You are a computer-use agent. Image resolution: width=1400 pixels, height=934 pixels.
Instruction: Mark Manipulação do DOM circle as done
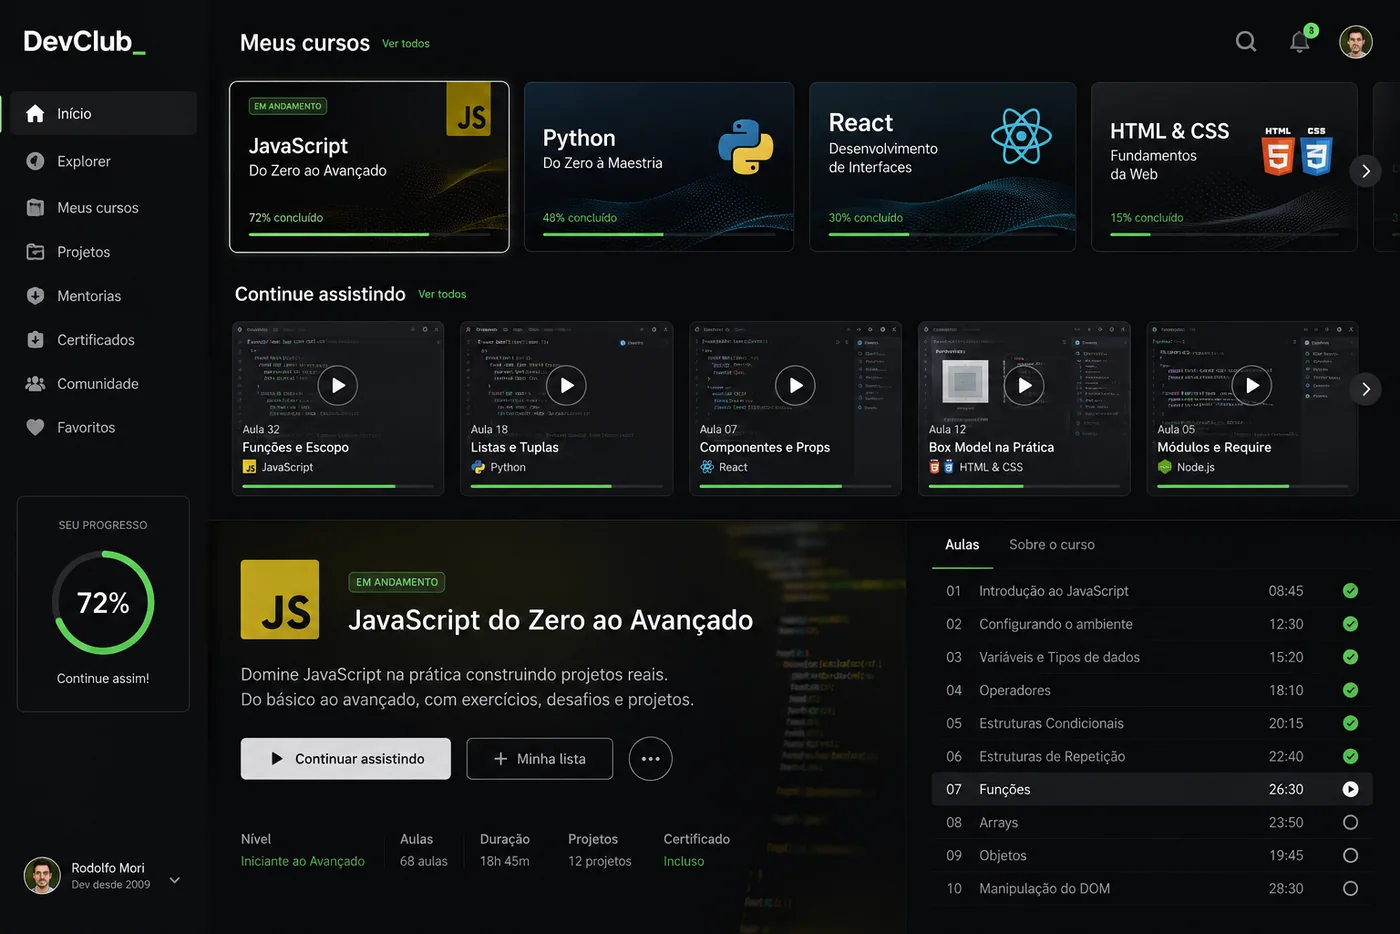(1350, 888)
